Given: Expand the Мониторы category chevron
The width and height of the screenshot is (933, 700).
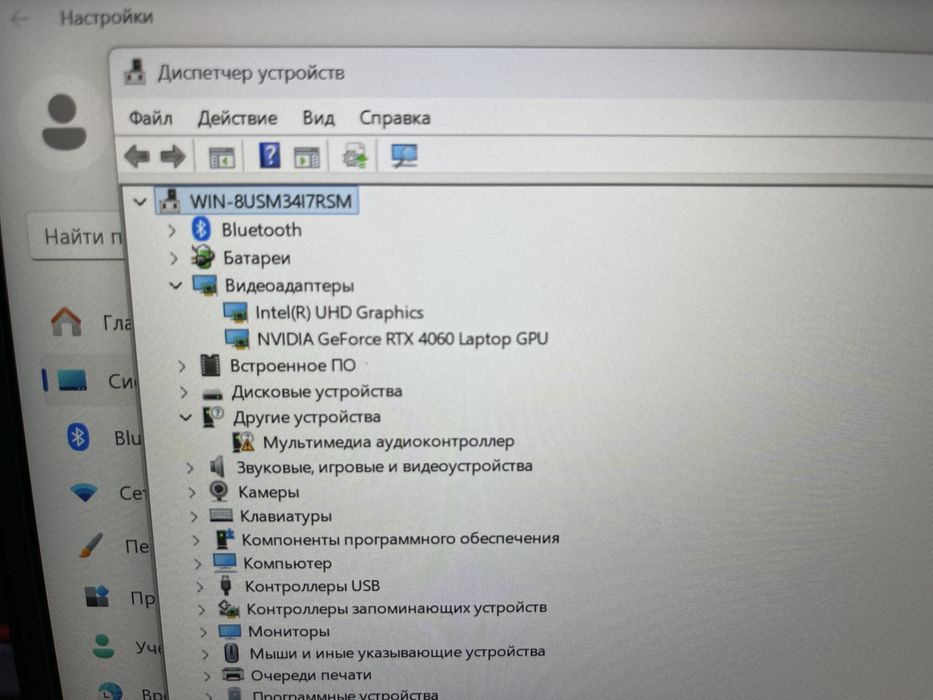Looking at the screenshot, I should click(203, 632).
